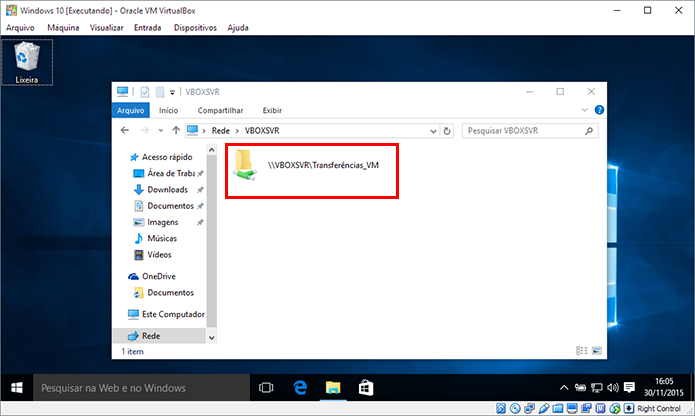Select Downloads in navigation pane
This screenshot has width=695, height=416.
coord(162,190)
